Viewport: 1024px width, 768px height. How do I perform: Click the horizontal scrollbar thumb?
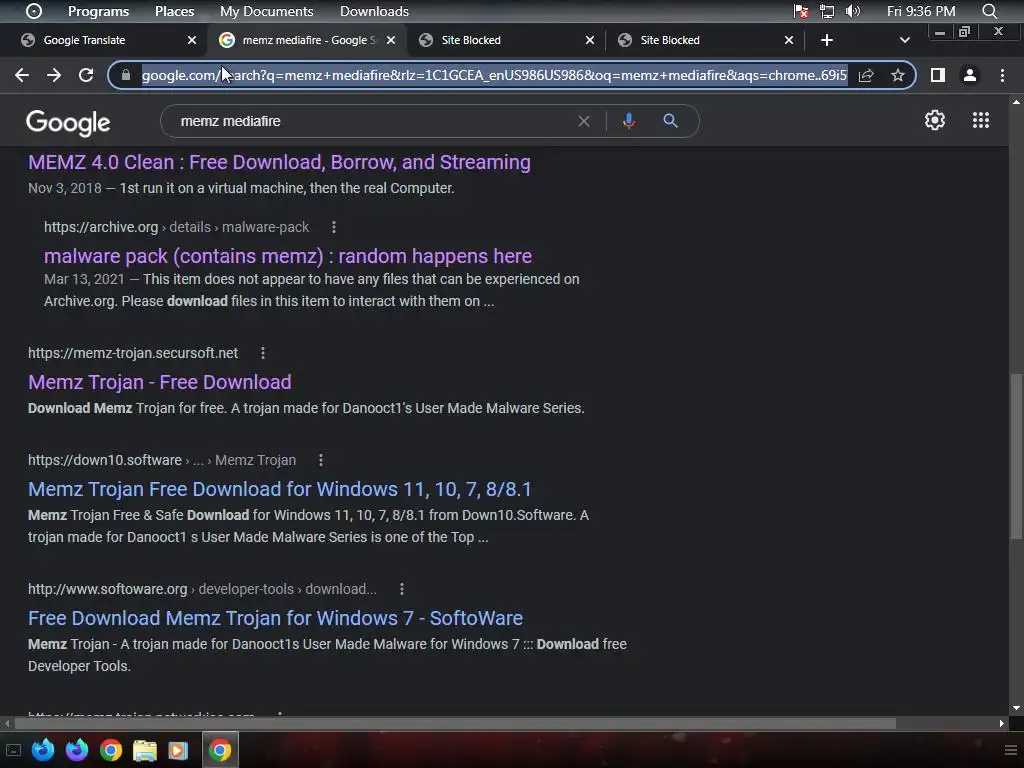point(455,723)
